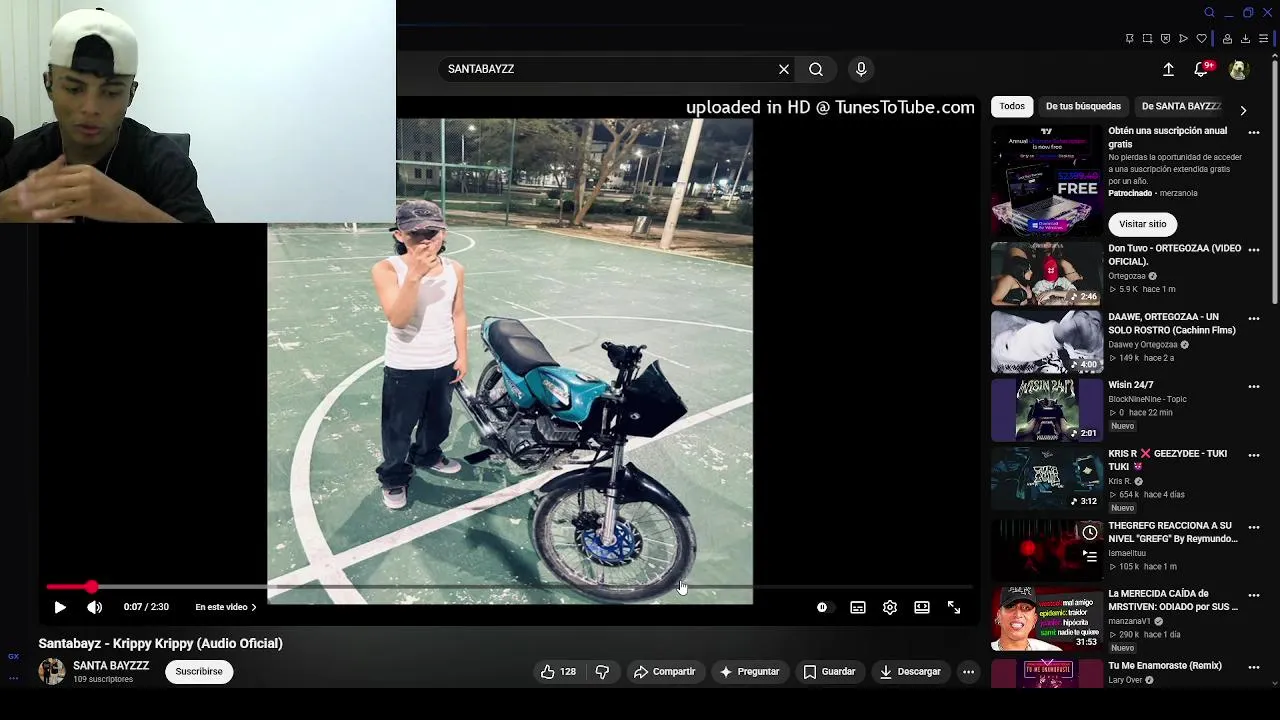Open the upload/create icon in header
This screenshot has height=720, width=1280.
pos(1168,69)
